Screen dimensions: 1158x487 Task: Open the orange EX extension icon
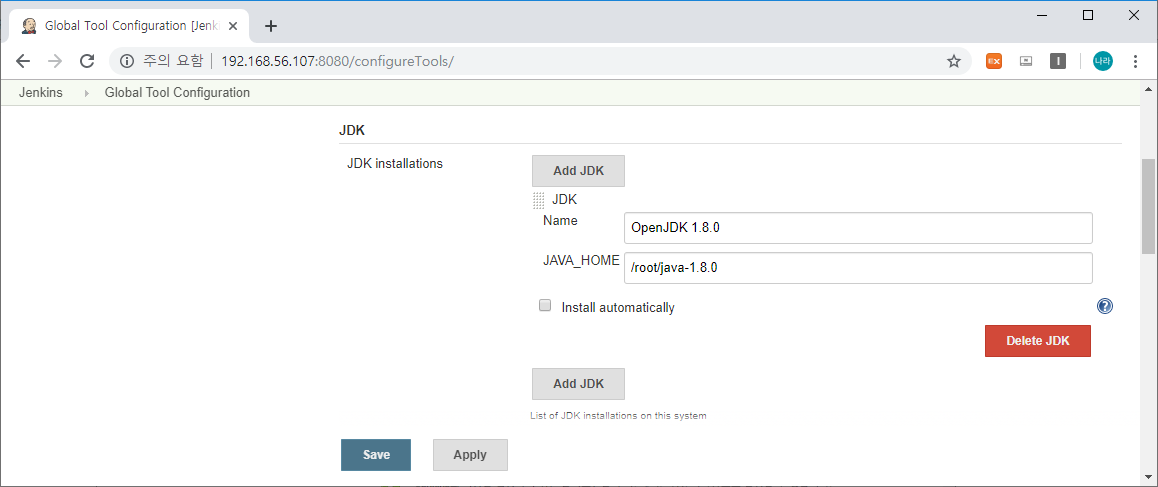coord(993,61)
